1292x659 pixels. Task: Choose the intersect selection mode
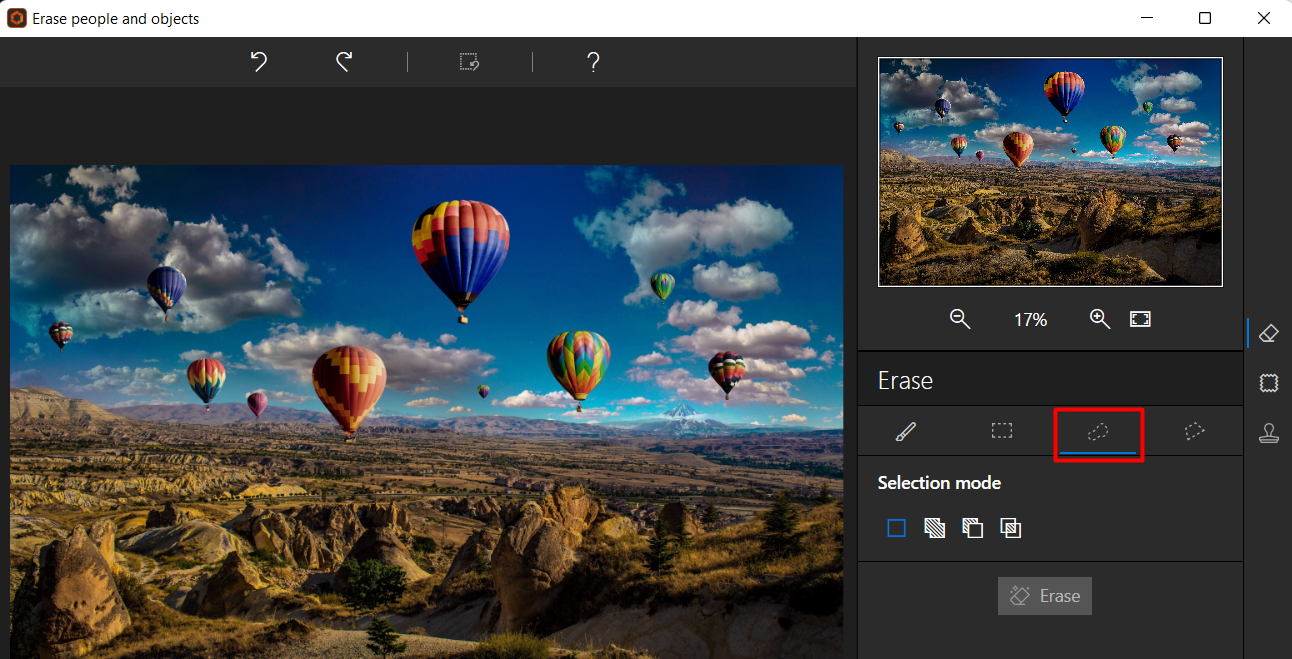[x=1011, y=528]
